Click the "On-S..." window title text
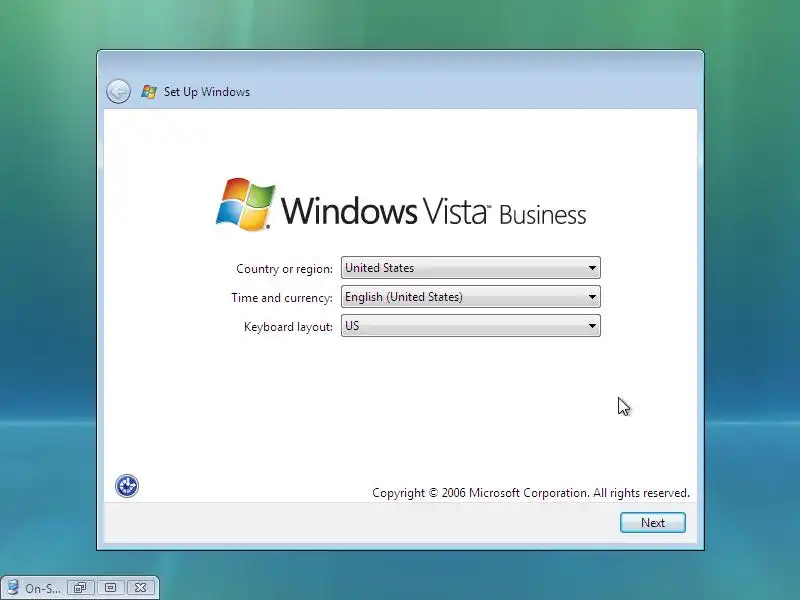Screen dimensions: 800x600 42,588
